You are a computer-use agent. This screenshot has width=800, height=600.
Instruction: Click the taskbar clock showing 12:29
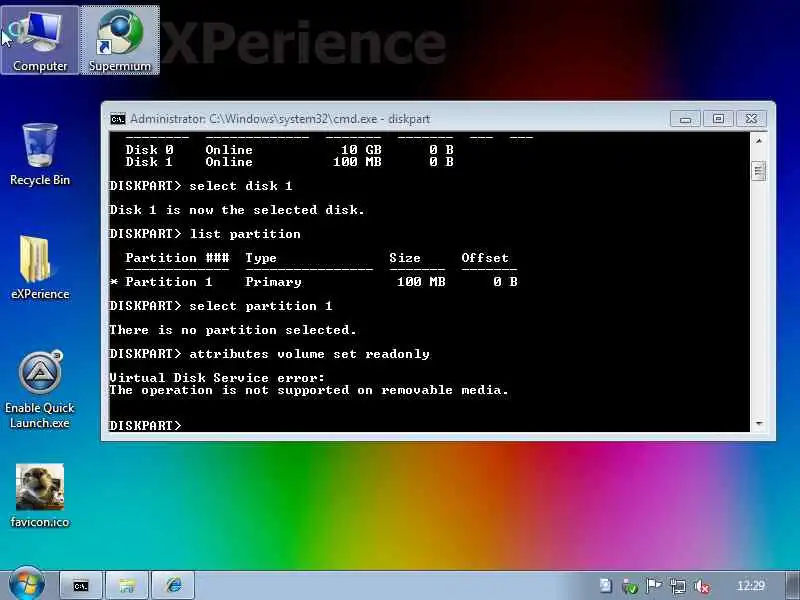[751, 585]
